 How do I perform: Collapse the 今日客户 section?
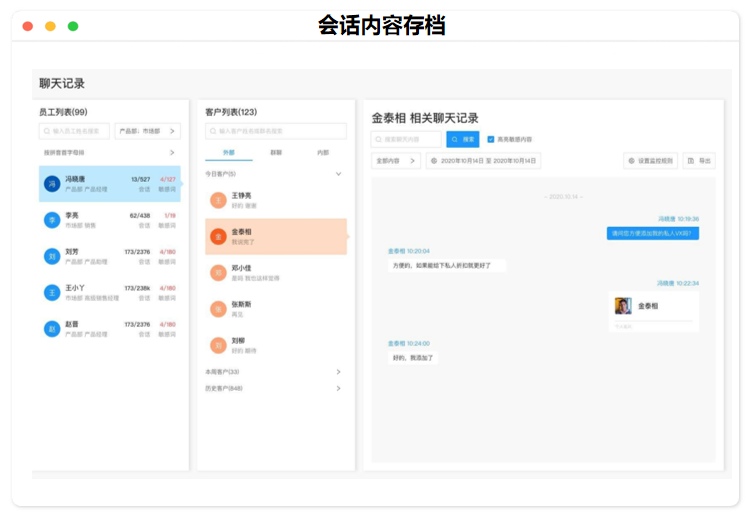pyautogui.click(x=339, y=174)
